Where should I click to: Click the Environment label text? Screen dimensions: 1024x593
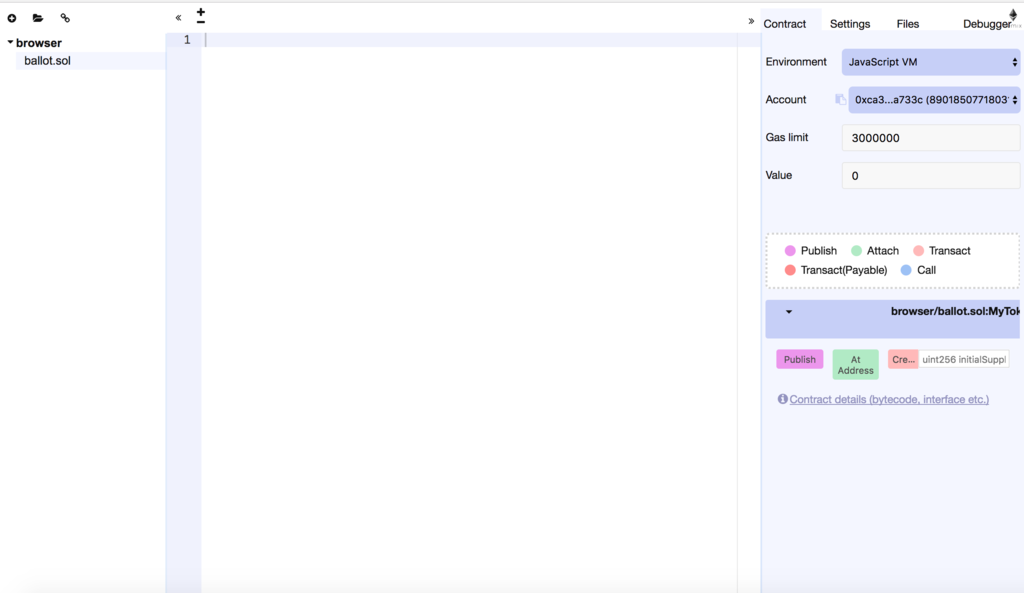(795, 62)
